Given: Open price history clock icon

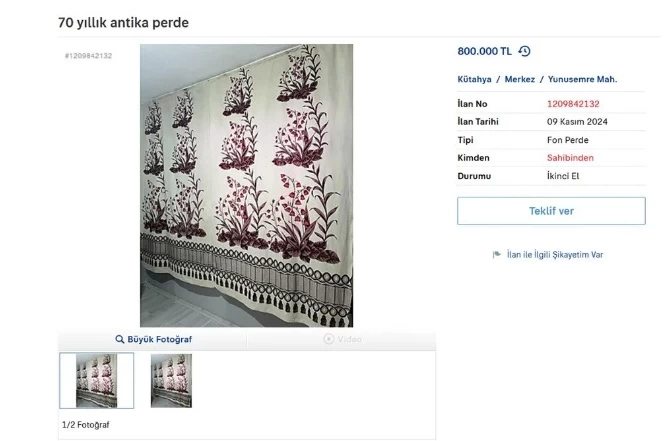Looking at the screenshot, I should (525, 51).
